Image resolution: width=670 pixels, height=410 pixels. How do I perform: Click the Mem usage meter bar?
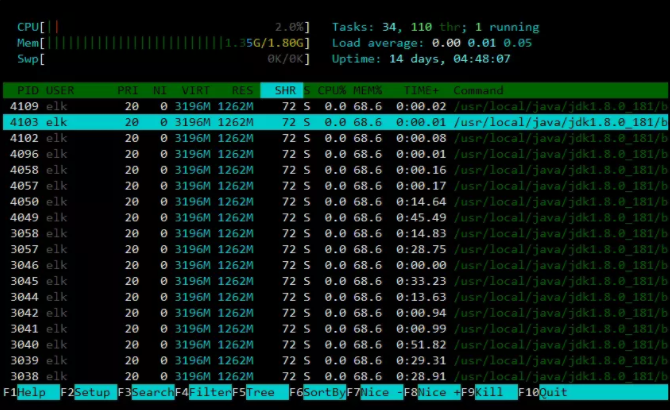(163, 43)
